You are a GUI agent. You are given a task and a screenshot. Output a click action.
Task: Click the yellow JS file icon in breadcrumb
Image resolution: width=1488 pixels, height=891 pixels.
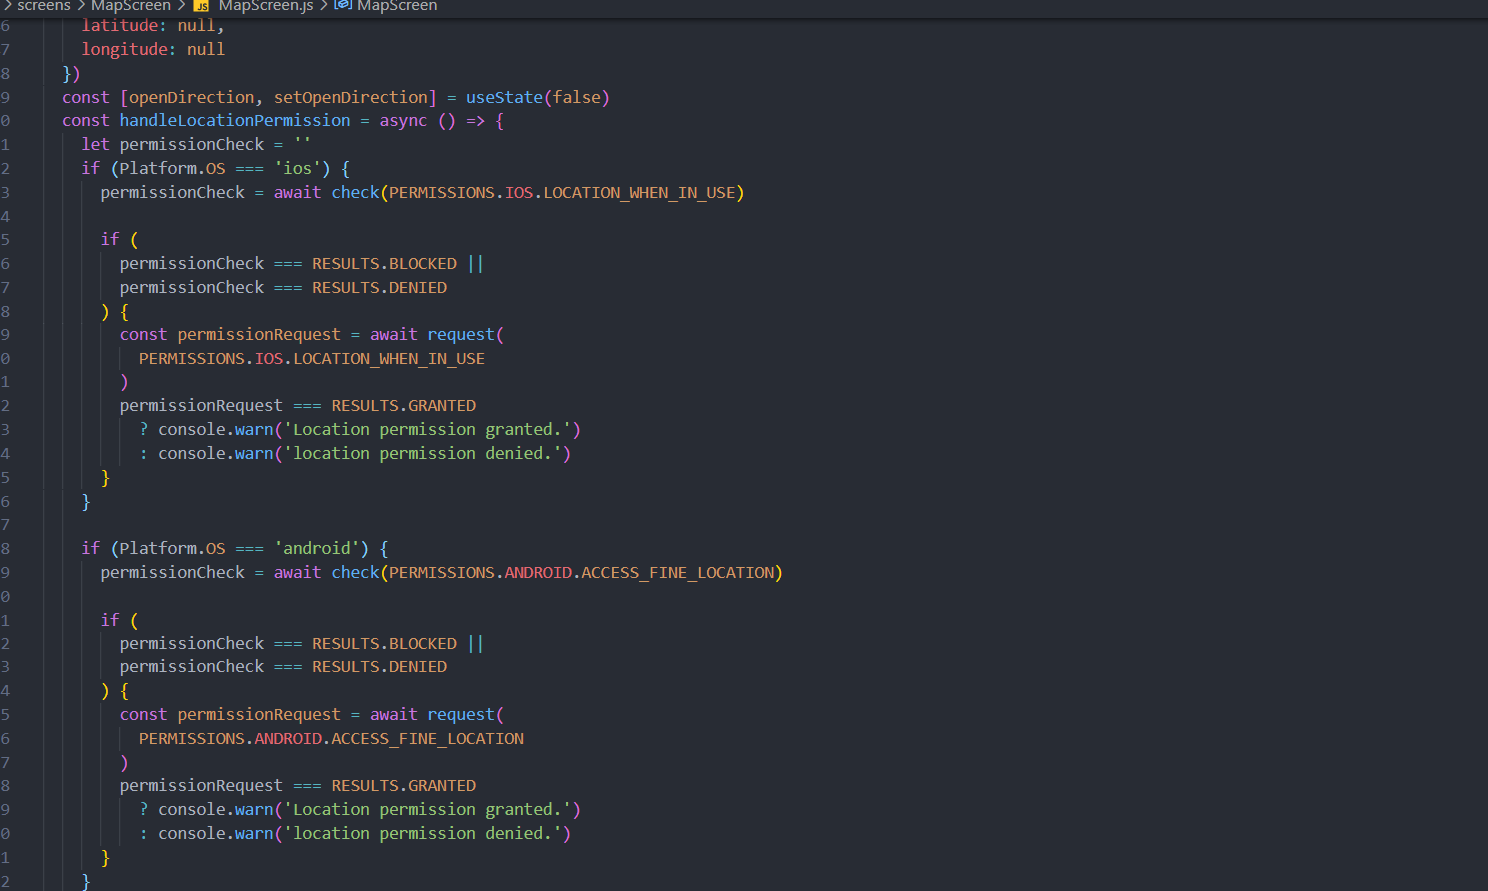(199, 6)
